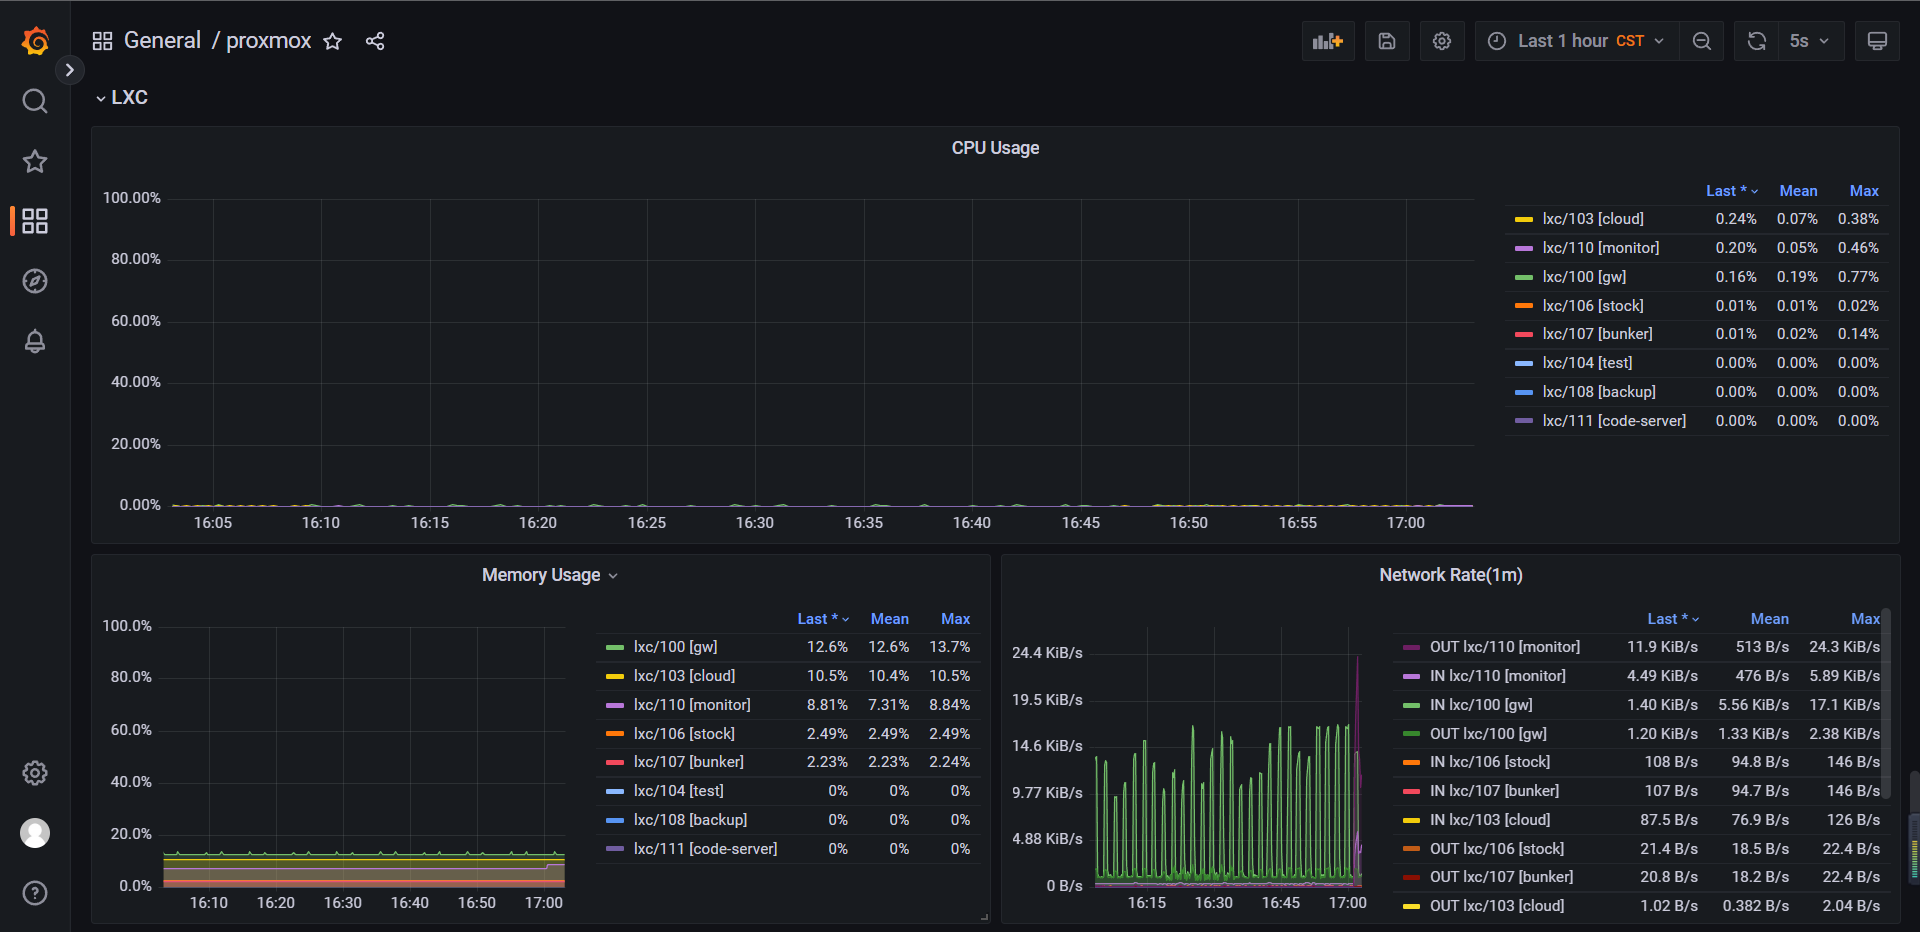Open Alerting bell in the sidebar
The width and height of the screenshot is (1920, 932).
35,341
